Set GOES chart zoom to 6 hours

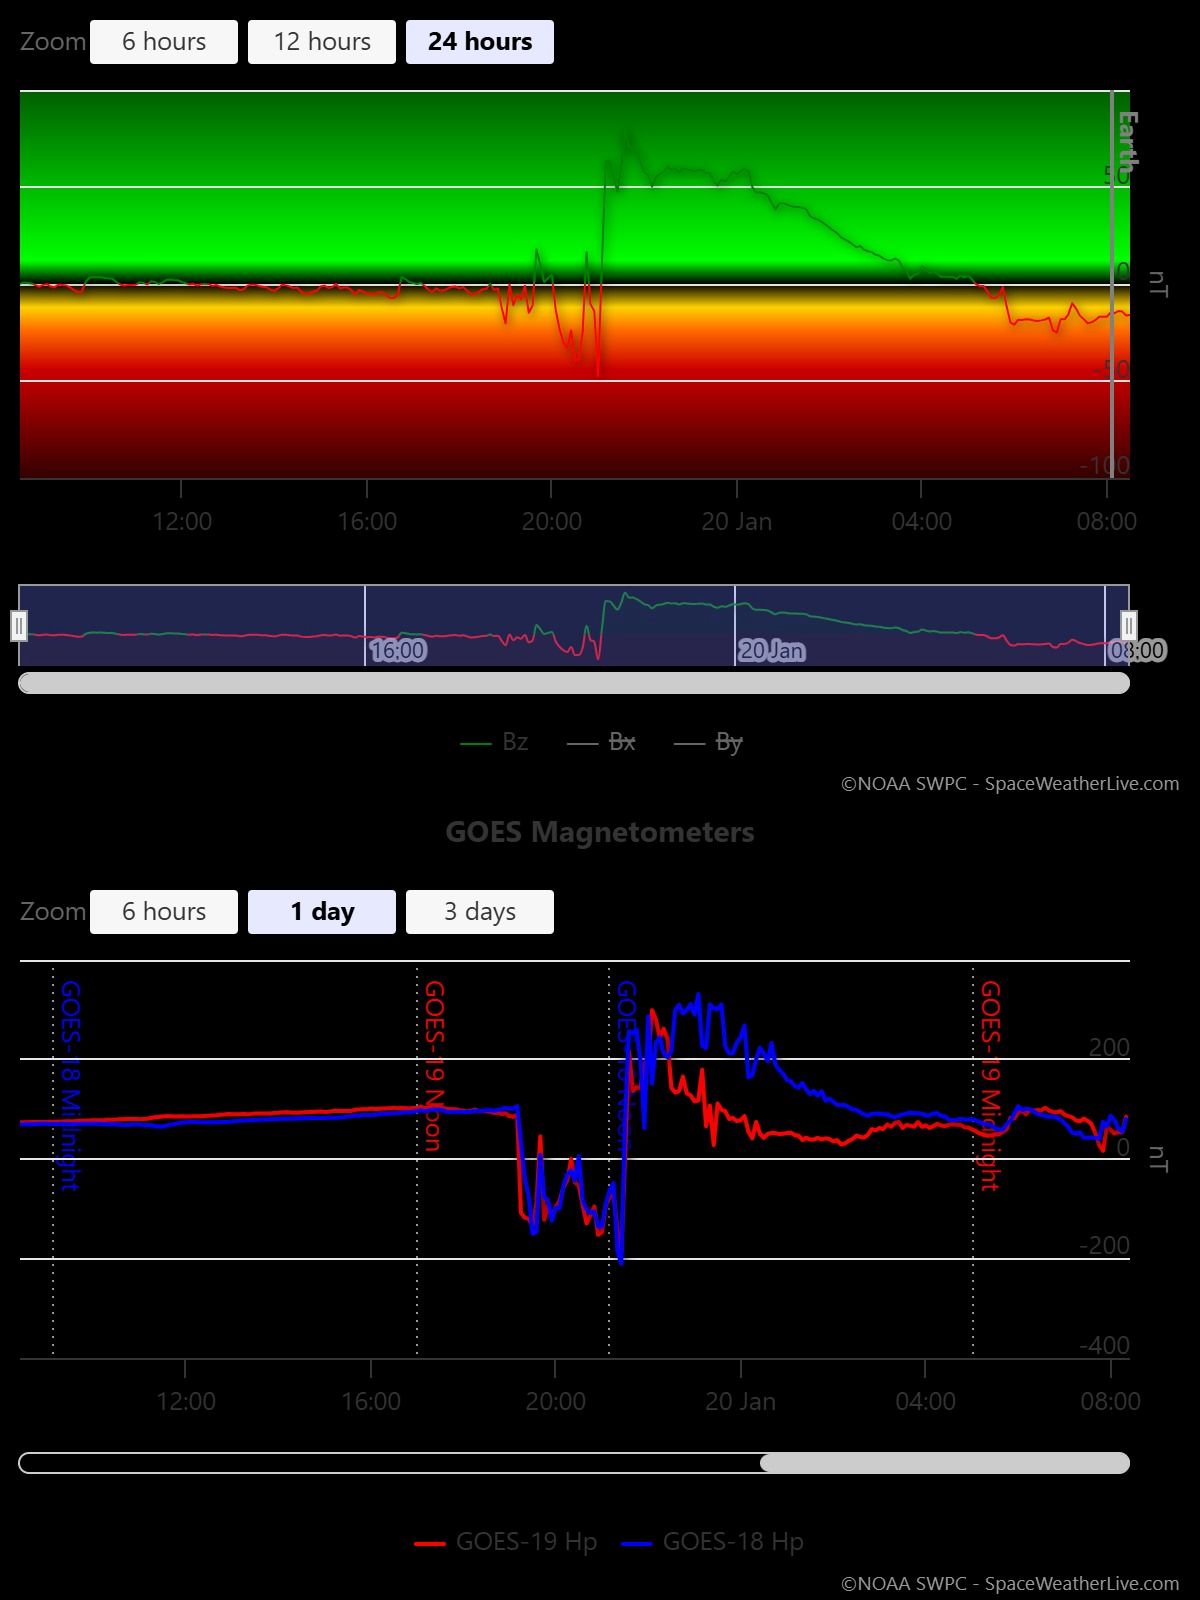coord(164,912)
